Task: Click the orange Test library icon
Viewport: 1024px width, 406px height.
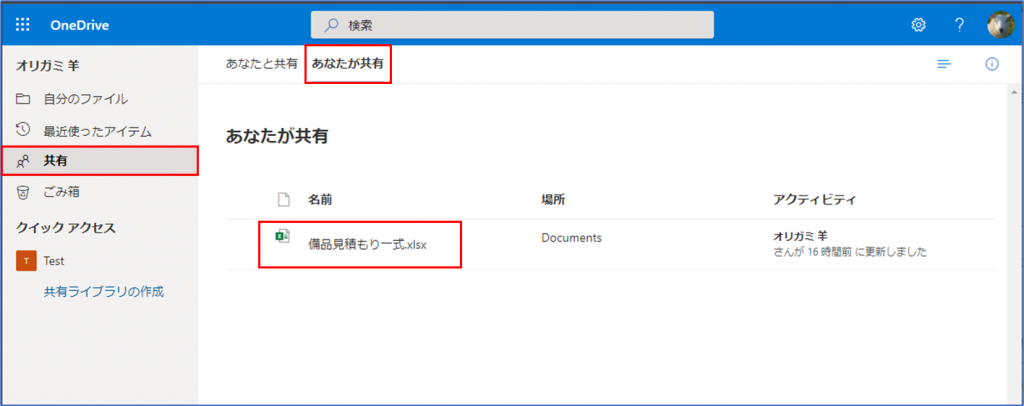Action: coord(25,261)
